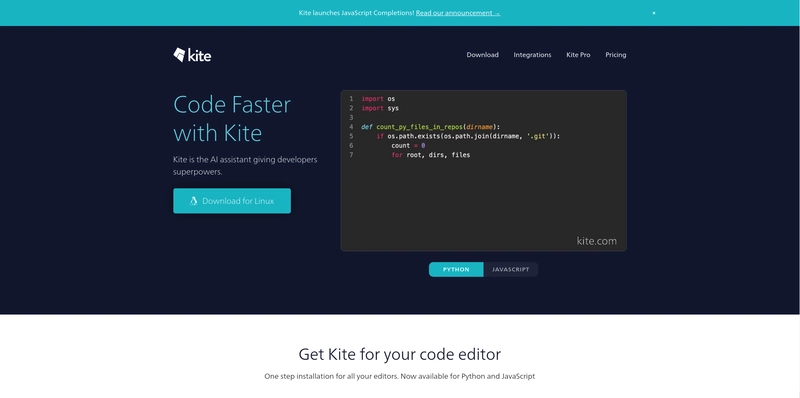Image resolution: width=800 pixels, height=398 pixels.
Task: Open the Integrations nav link
Action: click(532, 55)
